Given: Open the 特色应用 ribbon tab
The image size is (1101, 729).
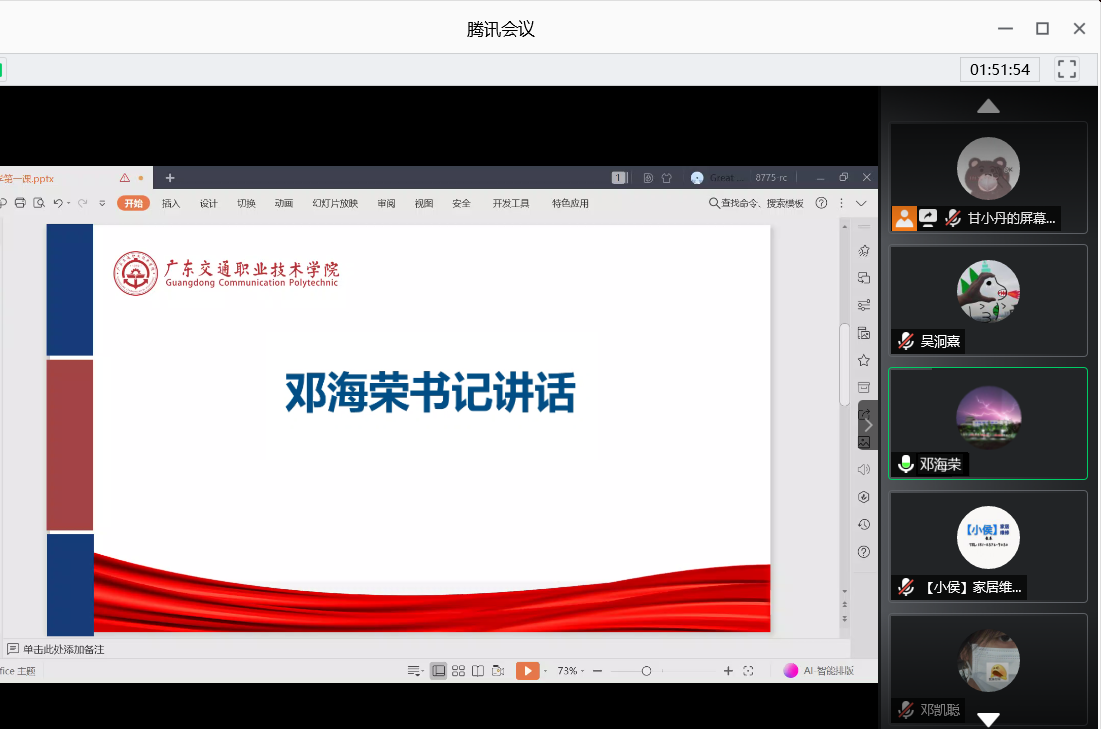Looking at the screenshot, I should 570,203.
